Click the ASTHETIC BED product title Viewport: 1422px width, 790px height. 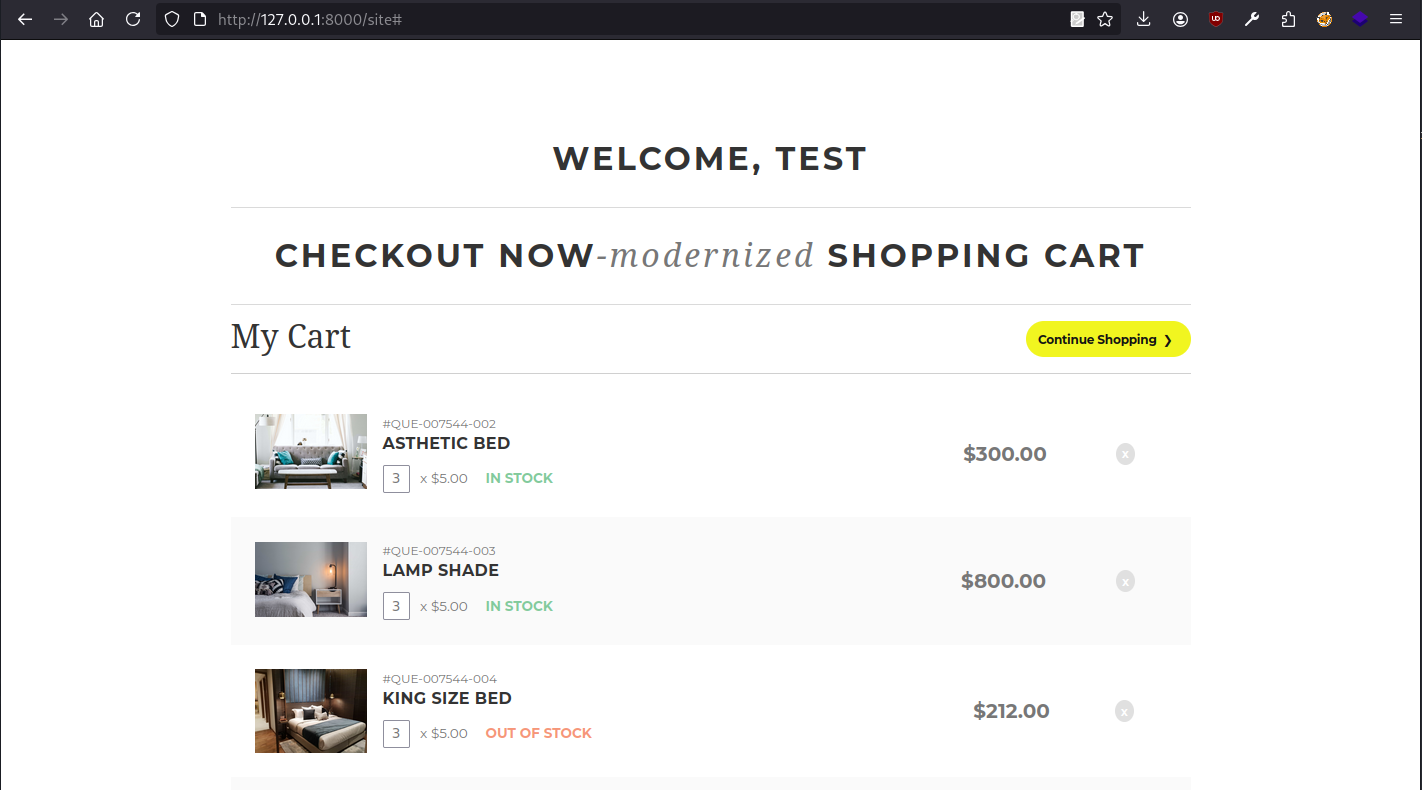point(446,443)
